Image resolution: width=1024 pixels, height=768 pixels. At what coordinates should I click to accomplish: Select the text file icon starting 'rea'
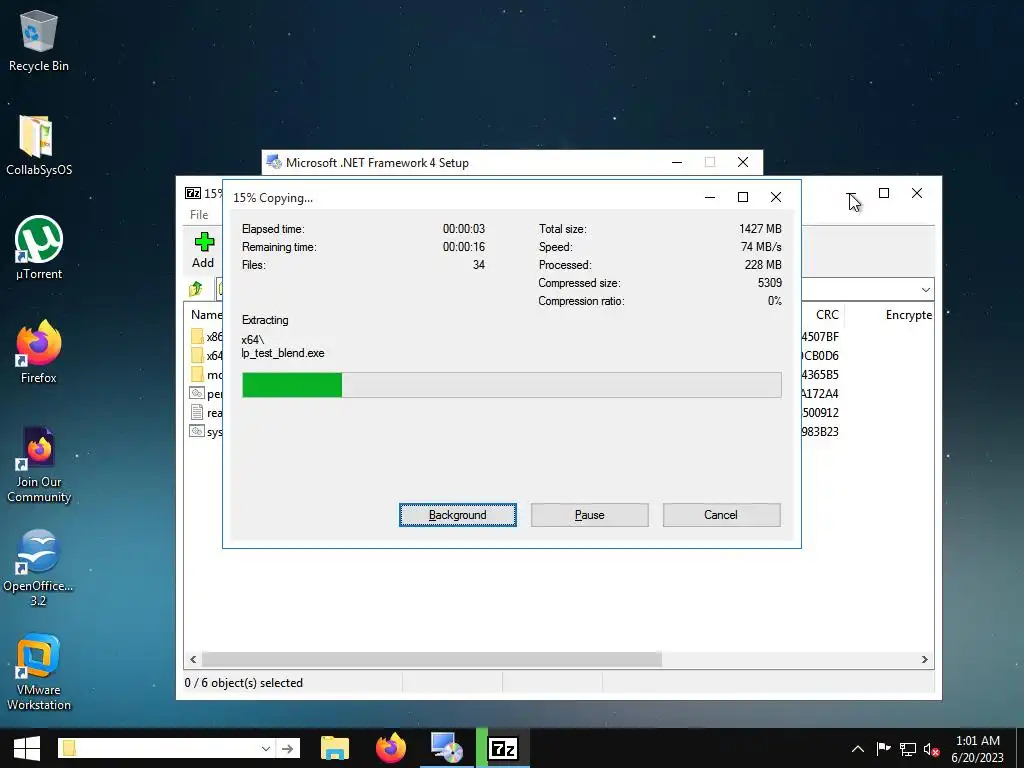point(197,412)
